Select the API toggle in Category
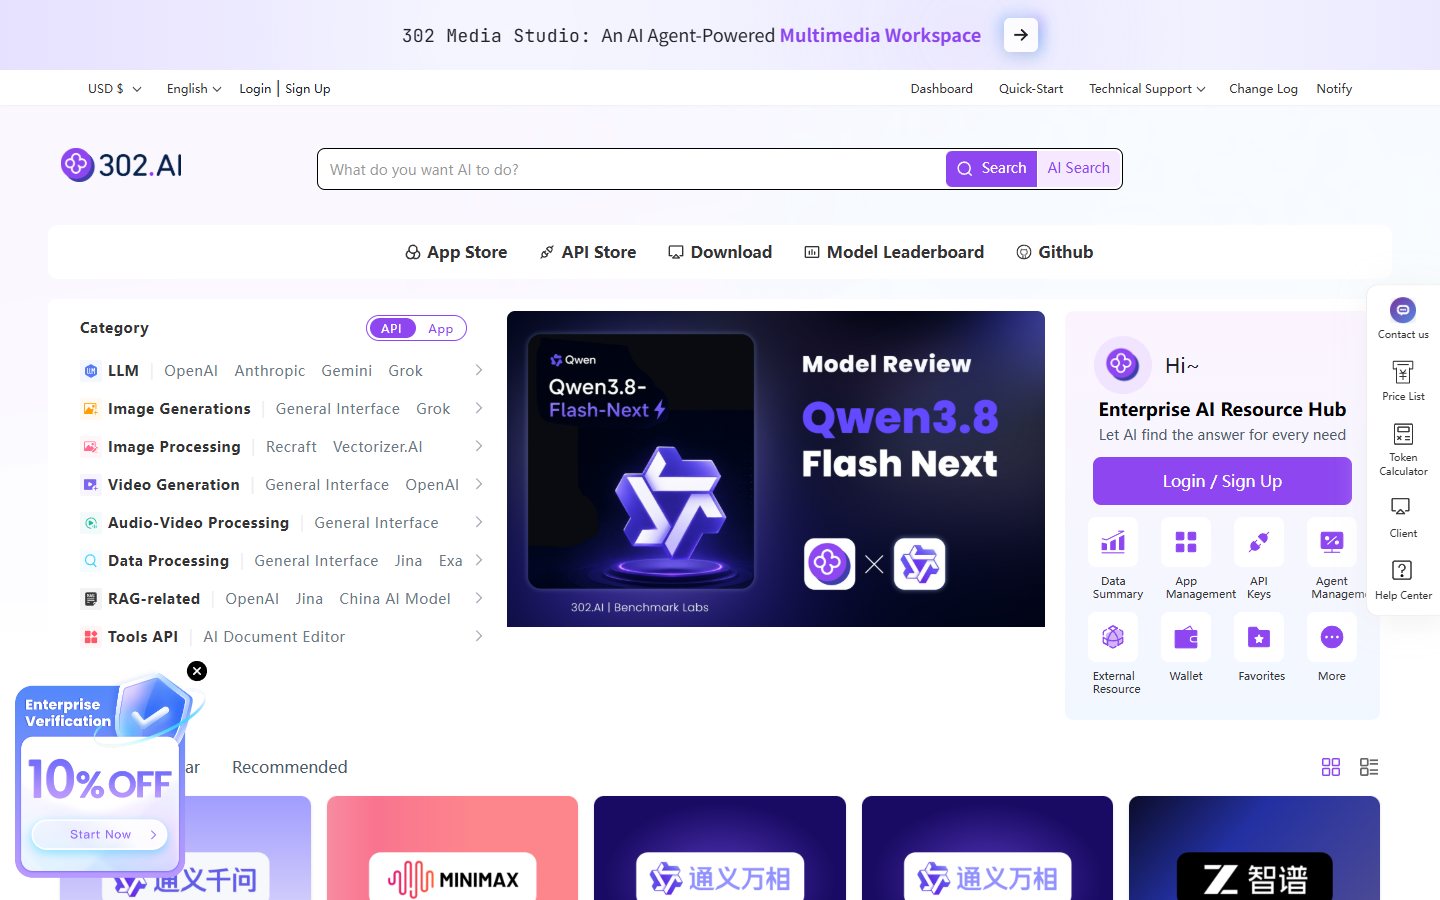This screenshot has height=900, width=1440. point(392,328)
